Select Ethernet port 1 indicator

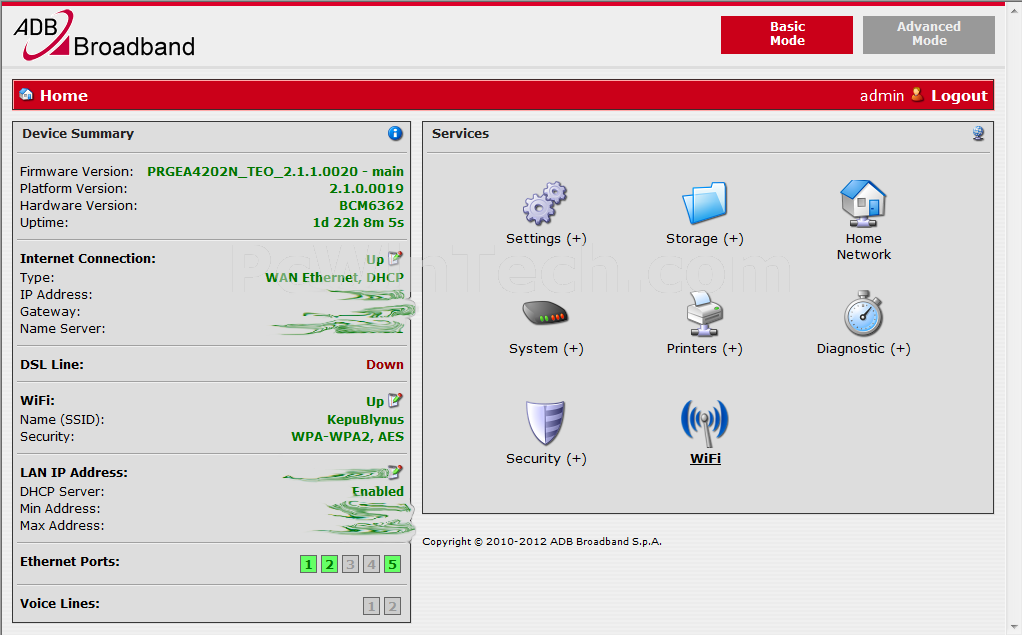308,564
